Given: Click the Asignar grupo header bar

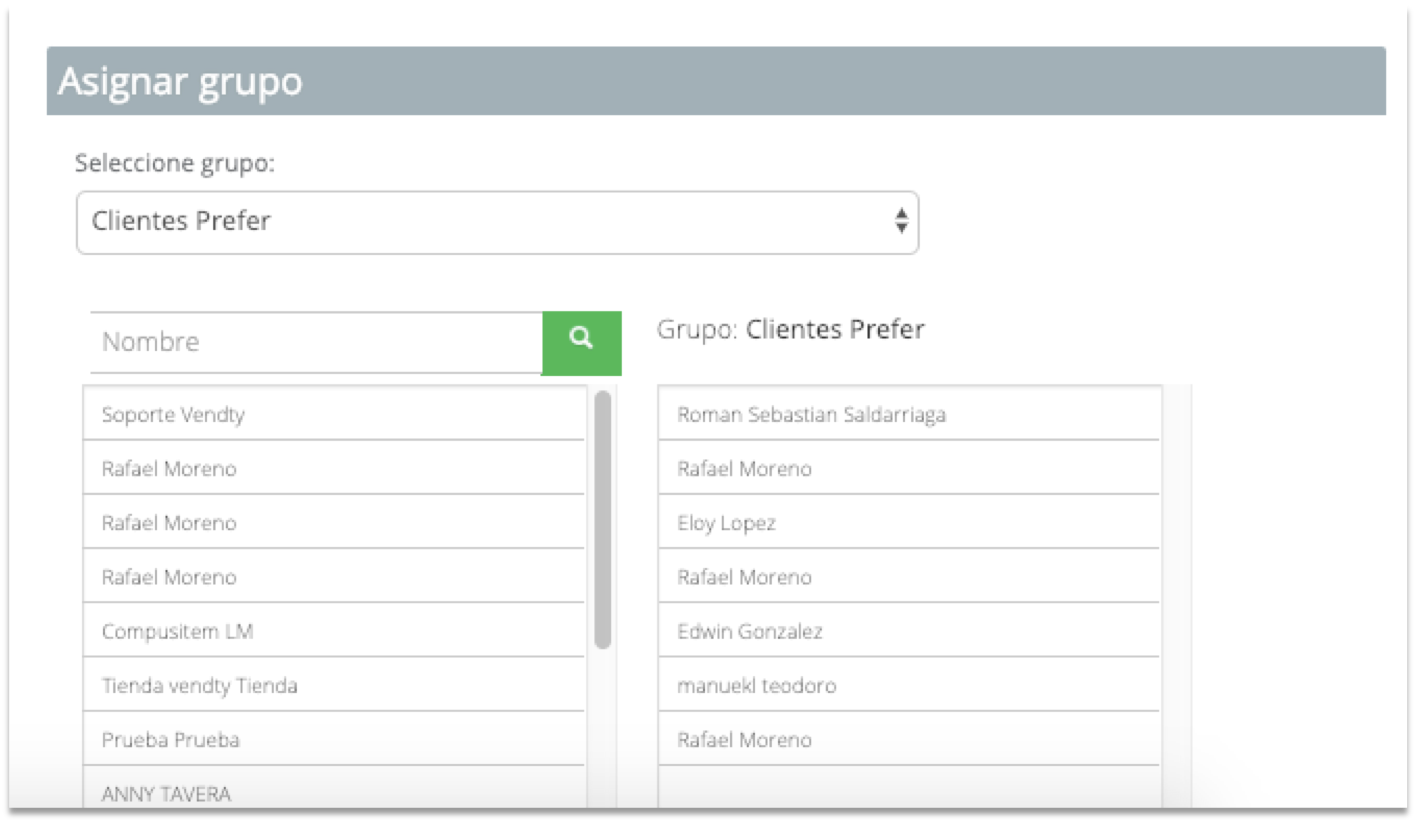Looking at the screenshot, I should click(x=716, y=81).
